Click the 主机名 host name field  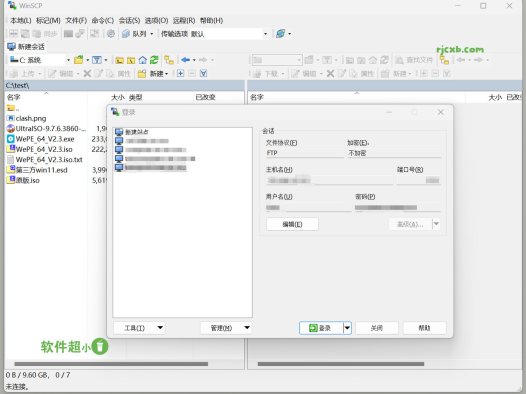tap(329, 180)
